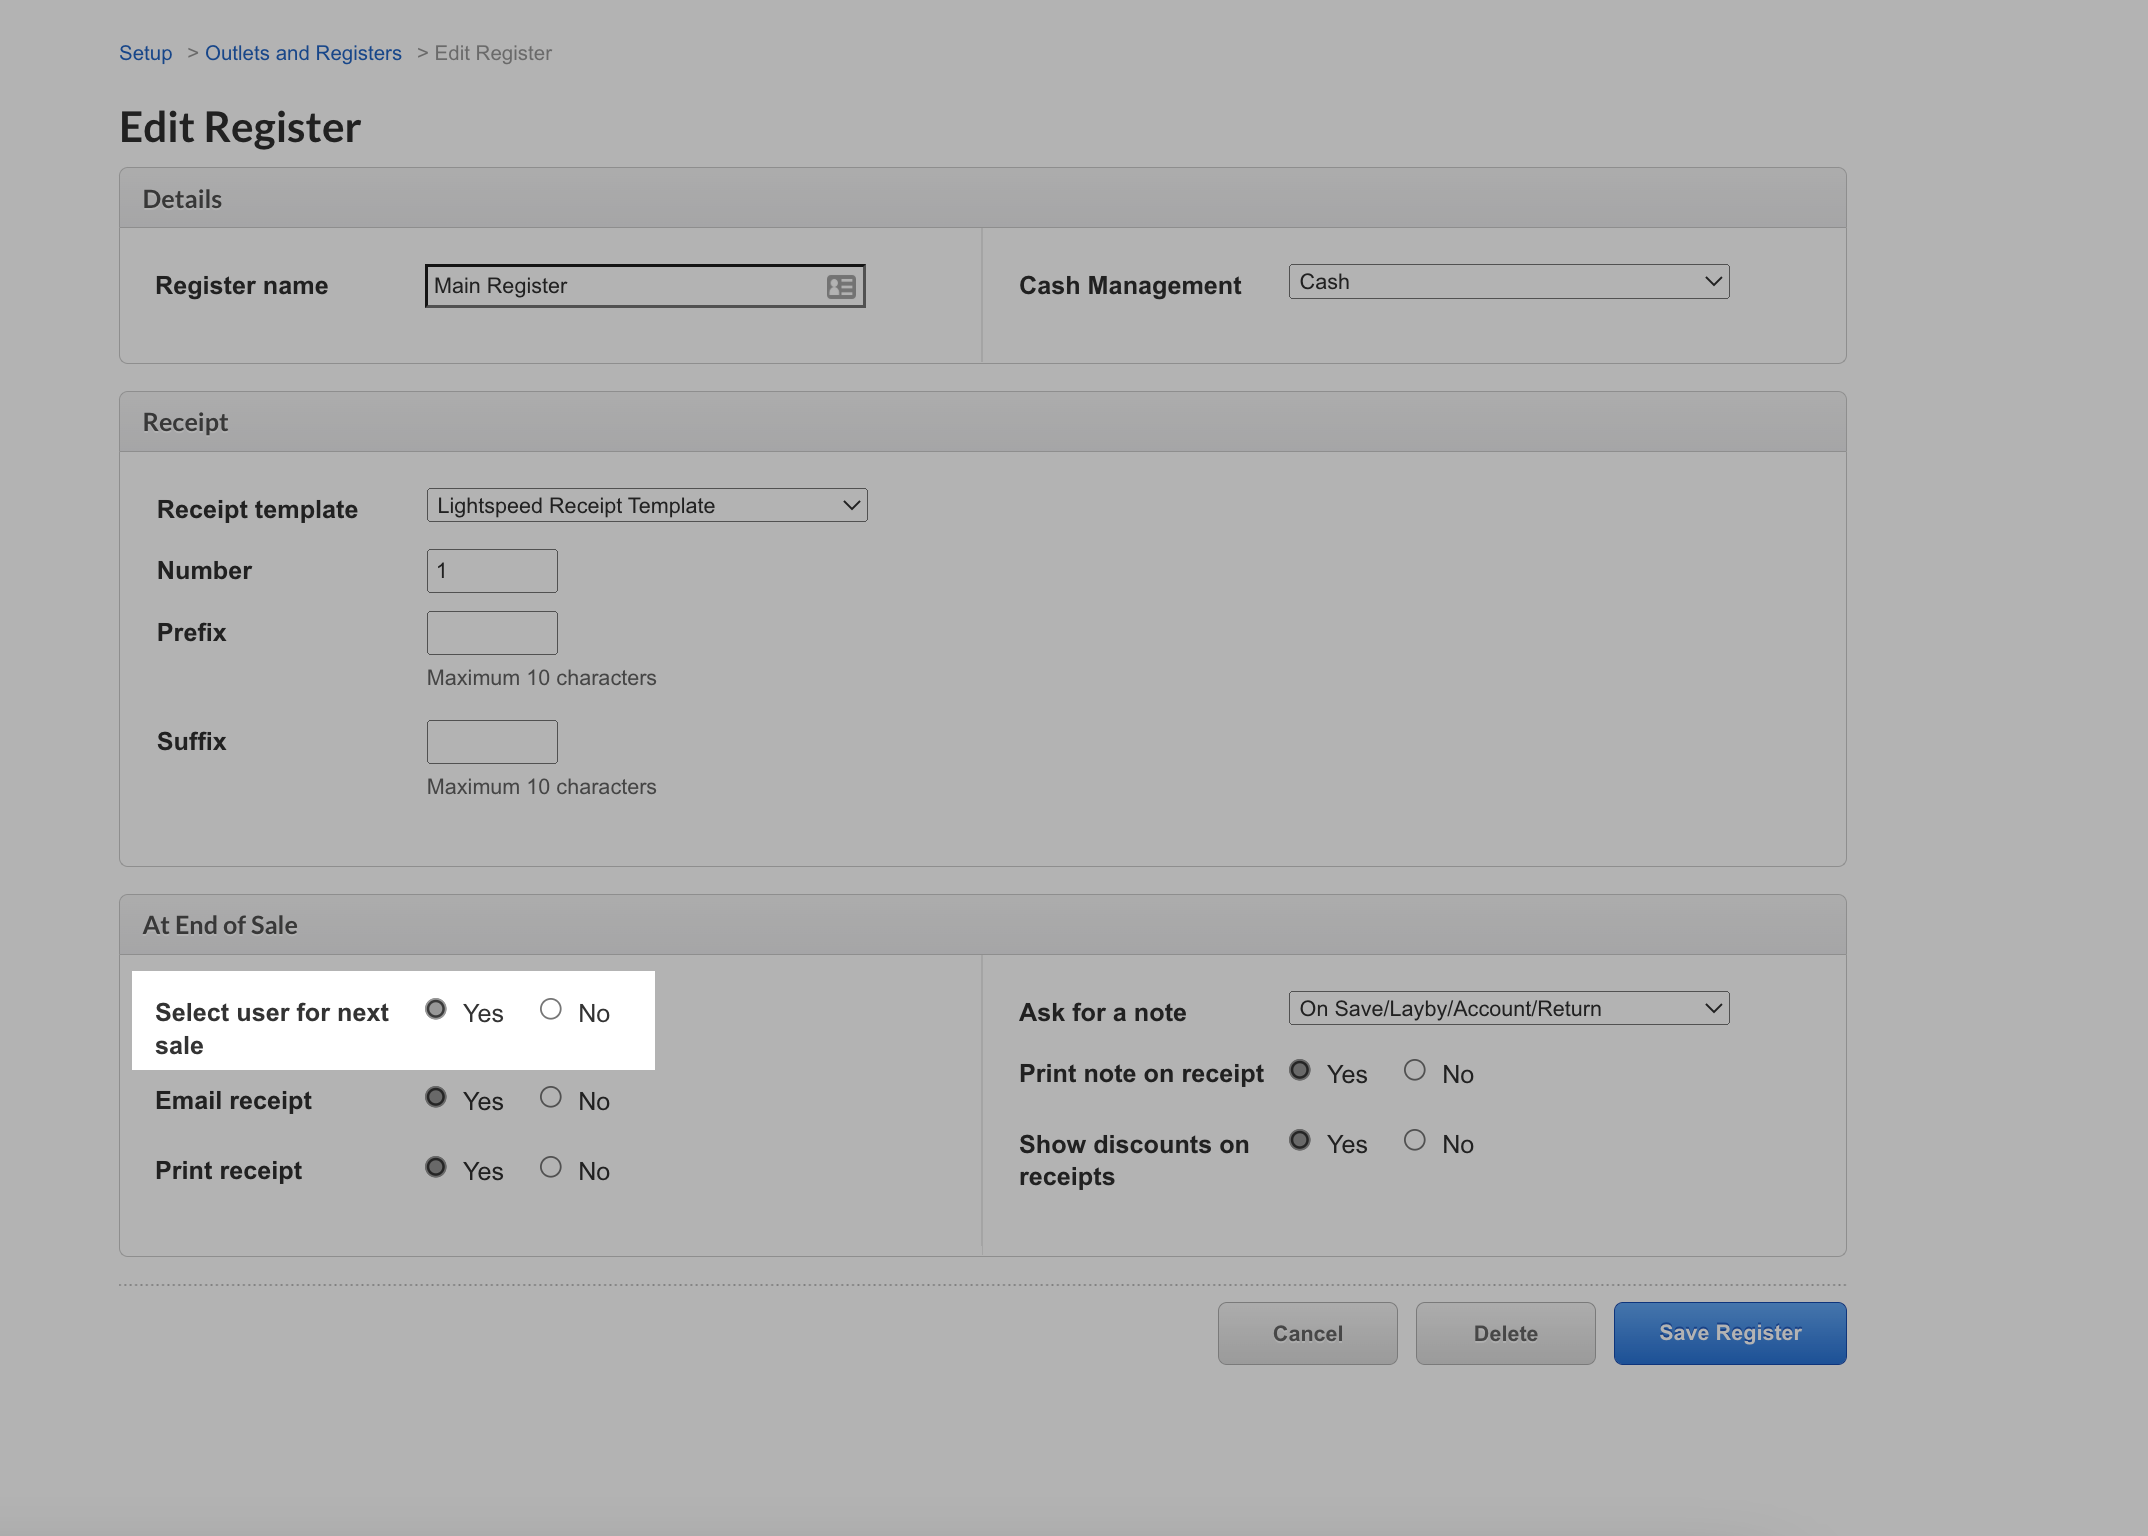Select No for Print note on receipt
The height and width of the screenshot is (1536, 2148).
(x=1415, y=1069)
